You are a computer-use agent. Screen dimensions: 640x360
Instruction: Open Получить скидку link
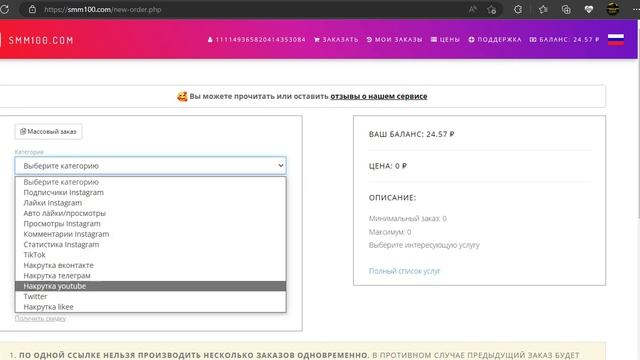[40, 318]
